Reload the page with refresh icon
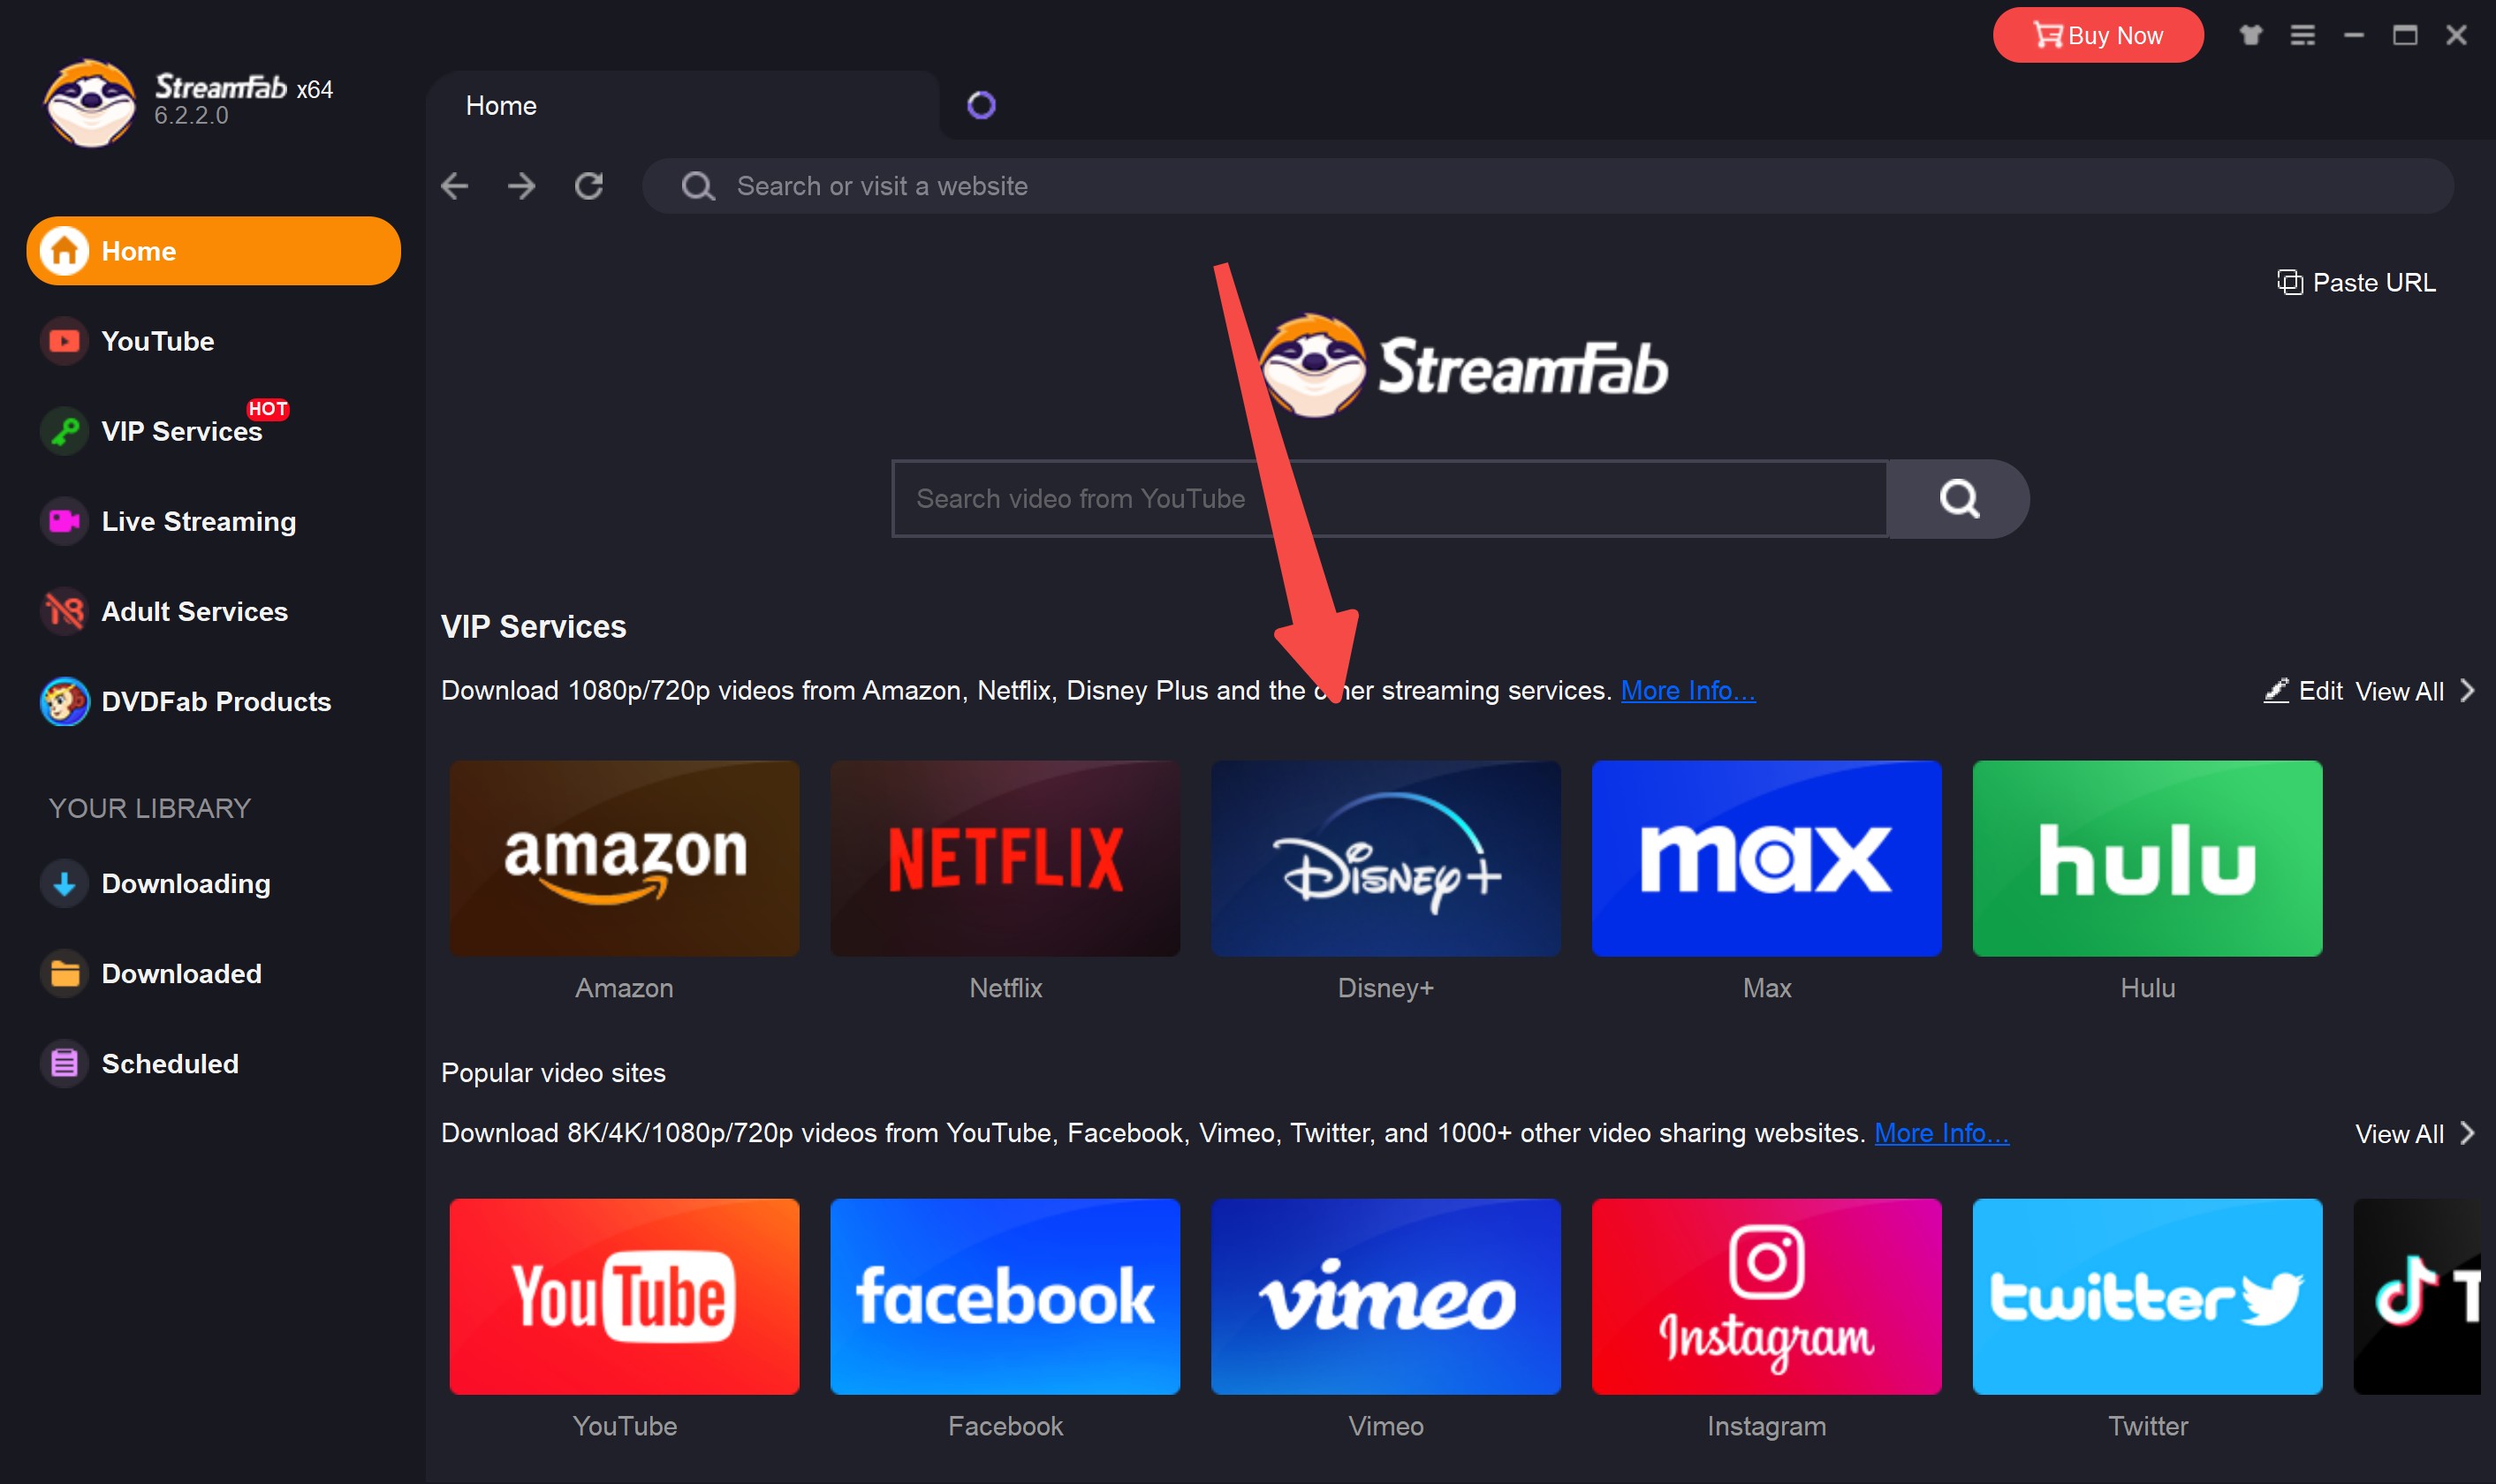Viewport: 2496px width, 1484px height. 589,186
